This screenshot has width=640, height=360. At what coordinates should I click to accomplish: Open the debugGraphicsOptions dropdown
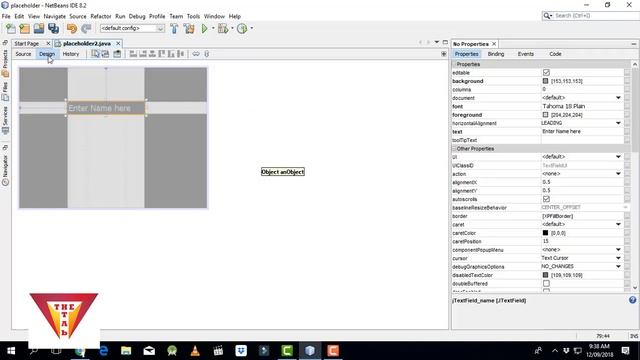[618, 267]
